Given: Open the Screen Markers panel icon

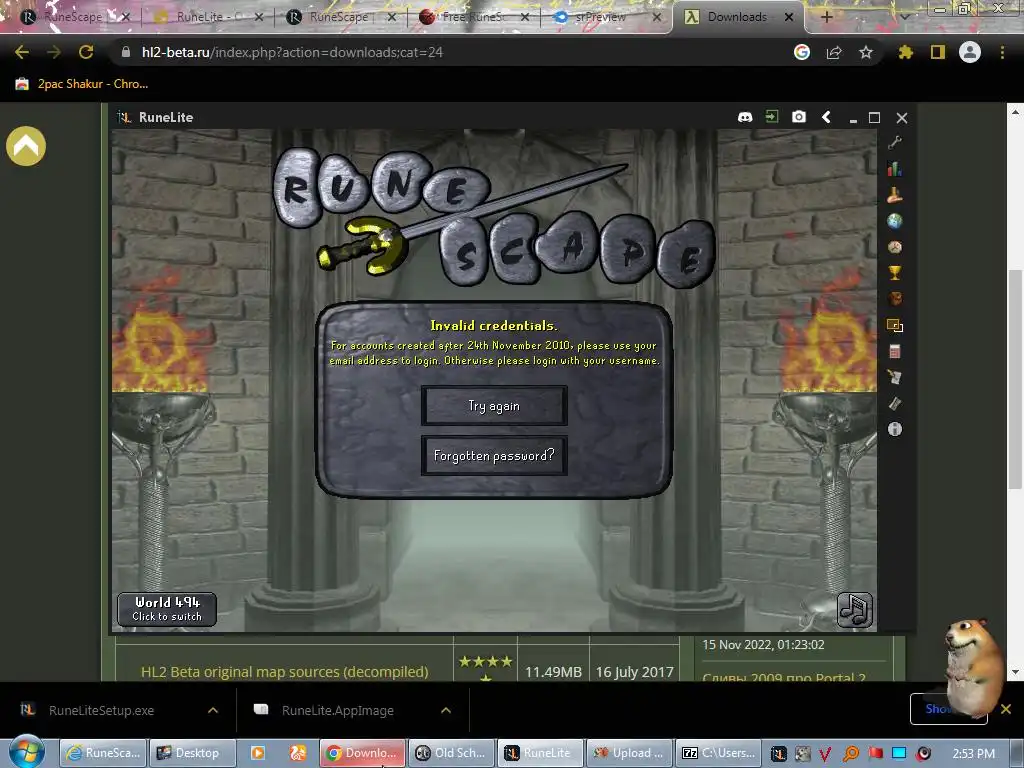Looking at the screenshot, I should click(x=895, y=325).
